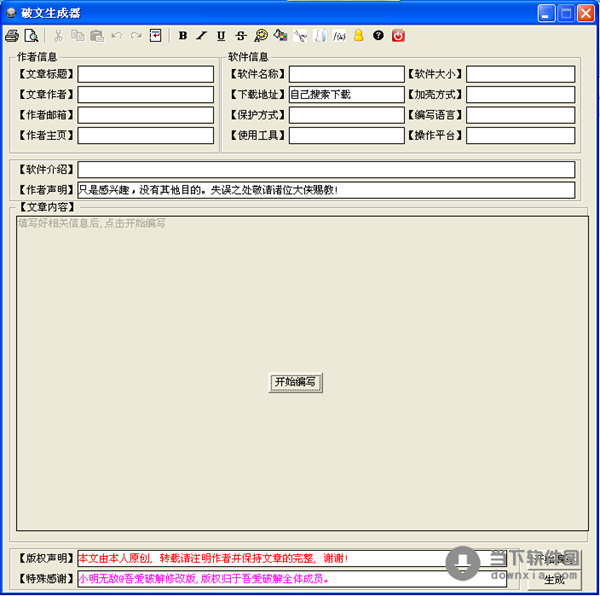600x596 pixels.
Task: Click the 生成 button at bottom right
Action: pyautogui.click(x=554, y=579)
